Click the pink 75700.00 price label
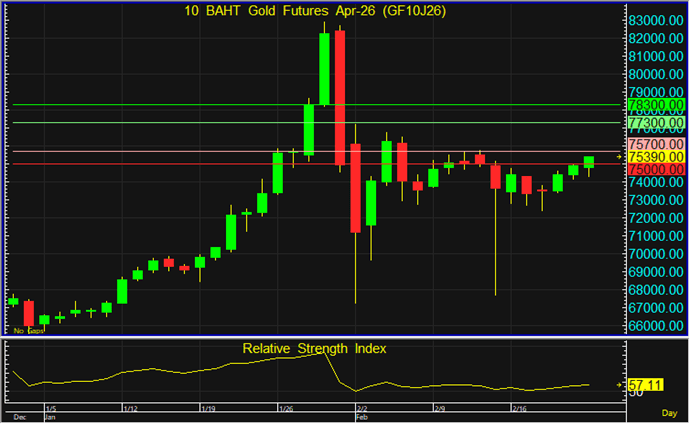The image size is (690, 424). coord(655,144)
